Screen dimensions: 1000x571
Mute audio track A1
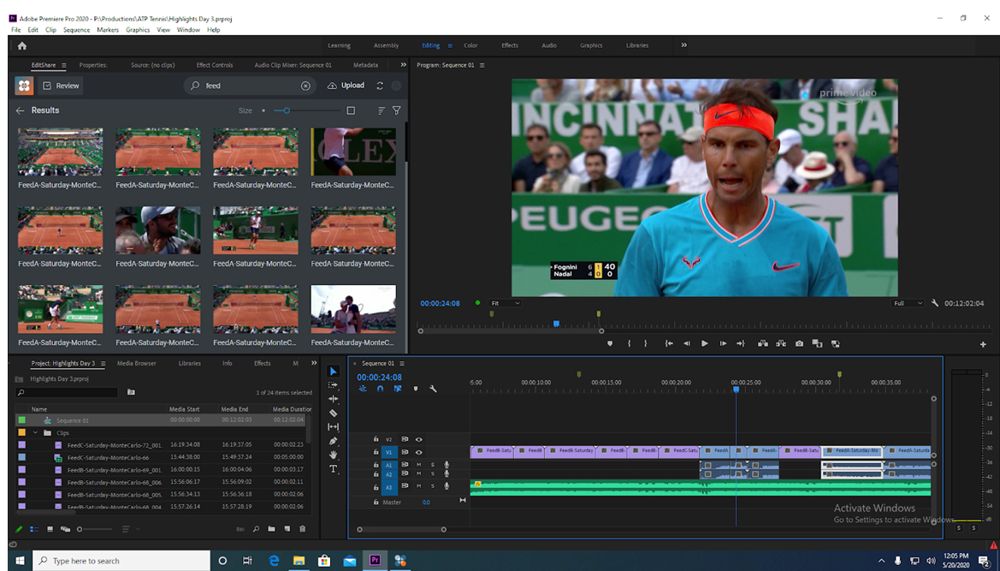pos(420,465)
